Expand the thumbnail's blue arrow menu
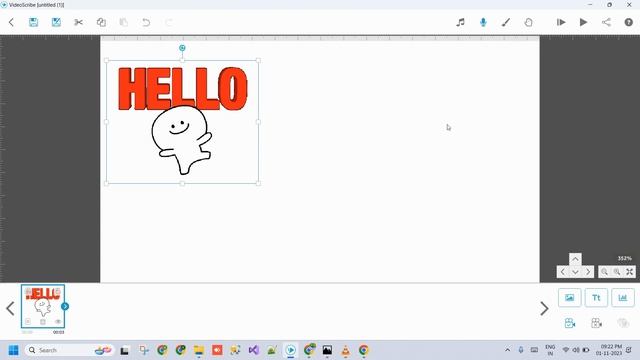This screenshot has width=640, height=360. 65,306
